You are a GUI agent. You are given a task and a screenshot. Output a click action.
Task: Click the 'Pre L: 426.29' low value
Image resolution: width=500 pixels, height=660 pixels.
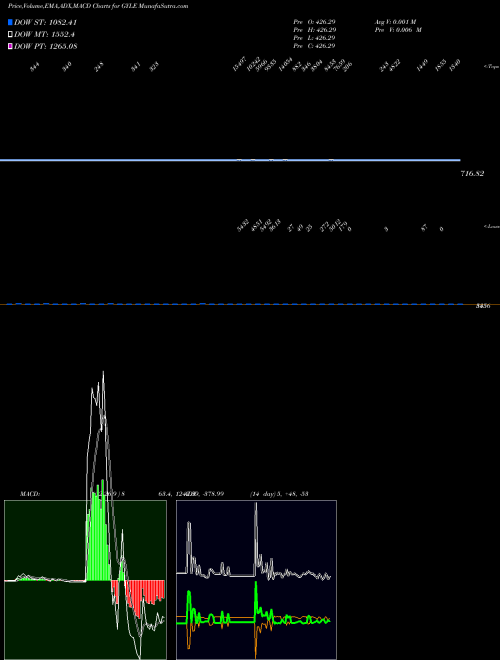tap(314, 38)
